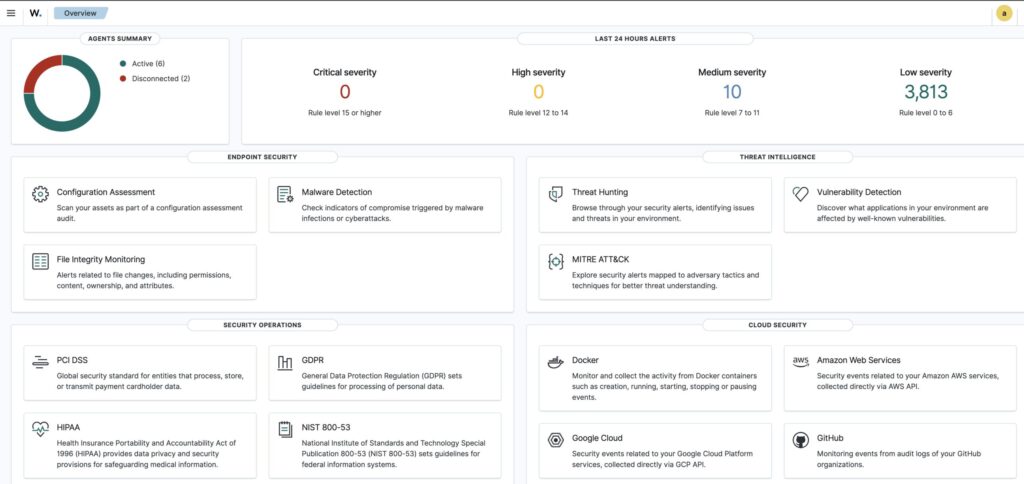Screen dimensions: 1024x484
Task: Open the Threat Hunting module title
Action: [600, 192]
